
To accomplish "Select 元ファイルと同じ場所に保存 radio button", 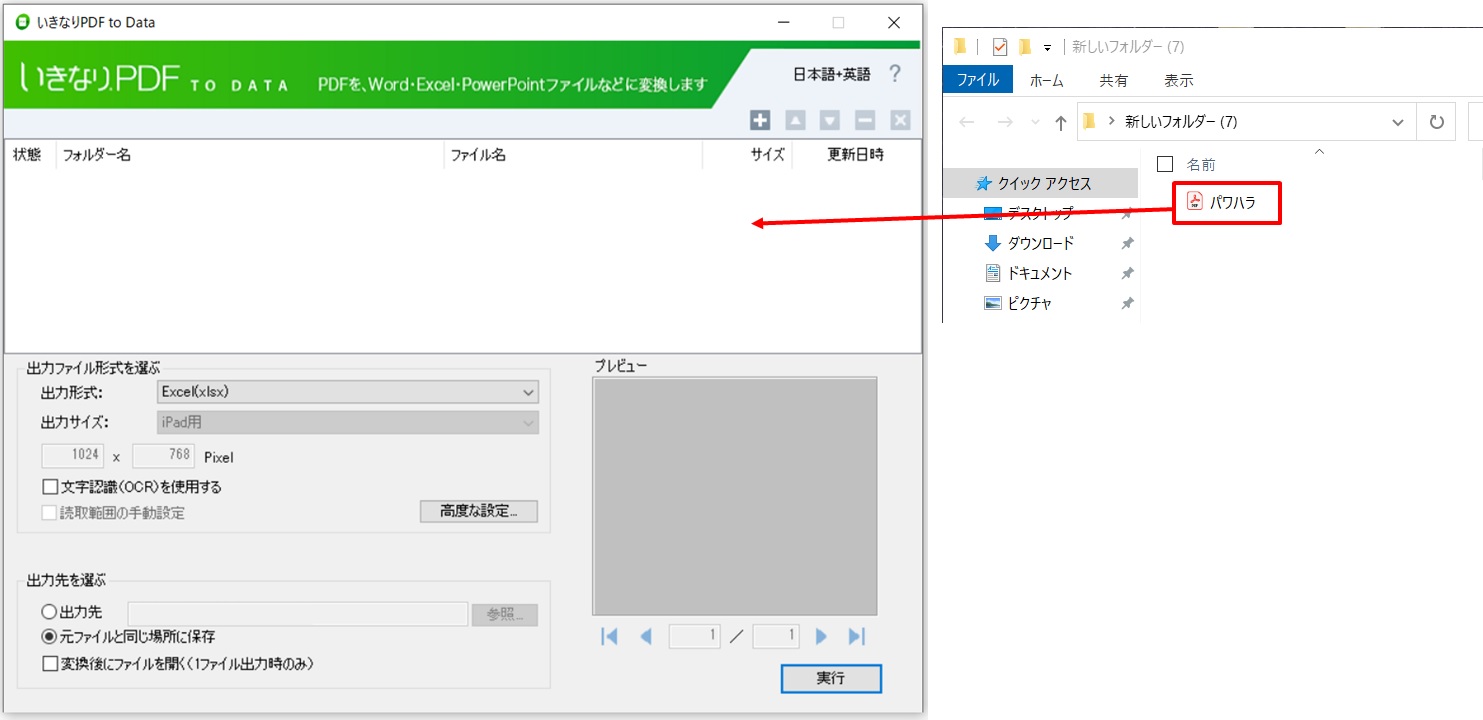I will pos(49,636).
